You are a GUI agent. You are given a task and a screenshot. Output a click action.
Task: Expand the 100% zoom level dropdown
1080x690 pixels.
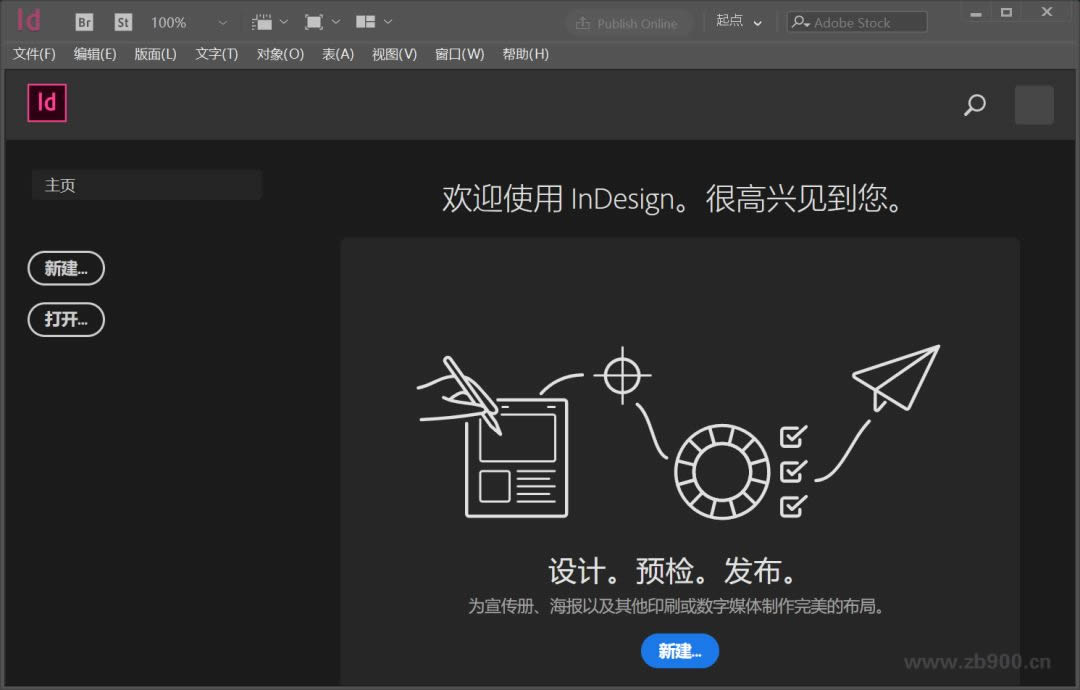coord(222,22)
